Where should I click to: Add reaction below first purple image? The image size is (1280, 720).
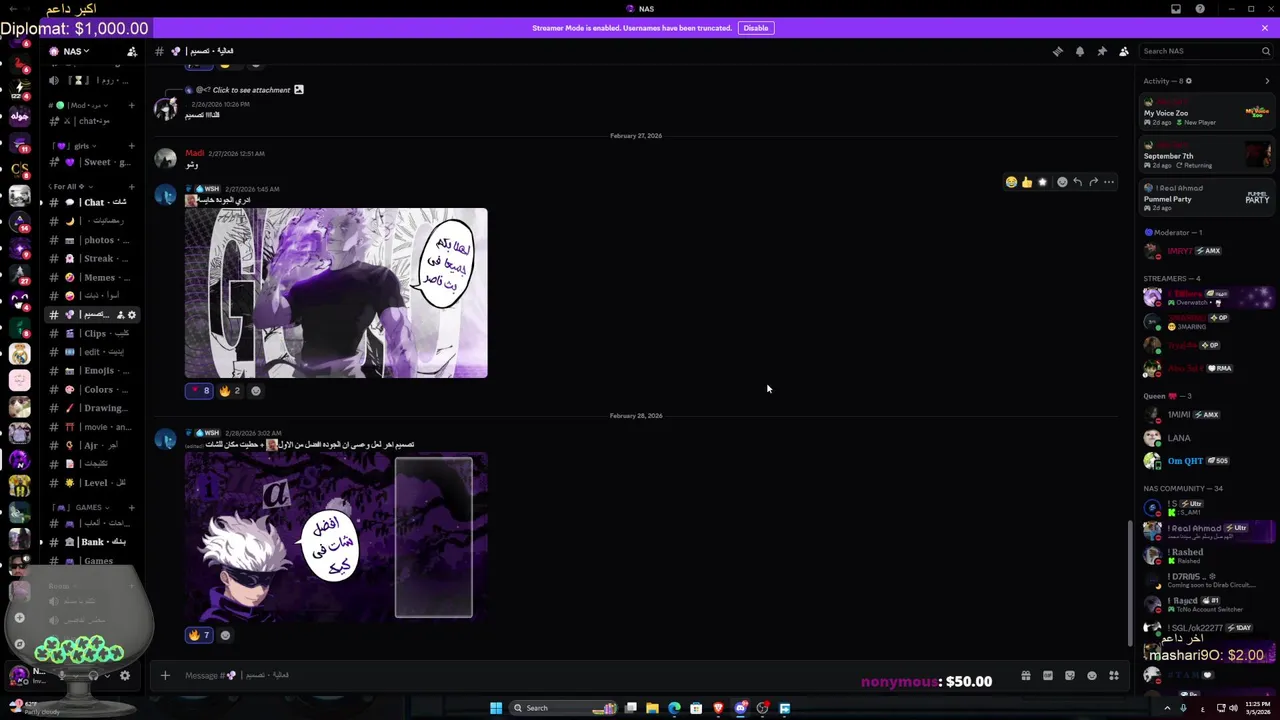point(256,391)
